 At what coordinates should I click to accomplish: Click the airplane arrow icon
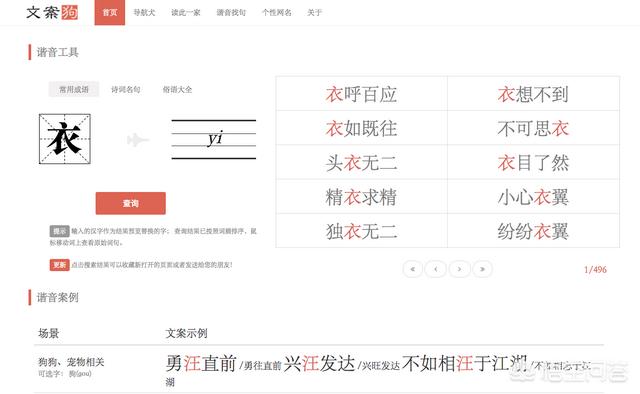pyautogui.click(x=138, y=140)
